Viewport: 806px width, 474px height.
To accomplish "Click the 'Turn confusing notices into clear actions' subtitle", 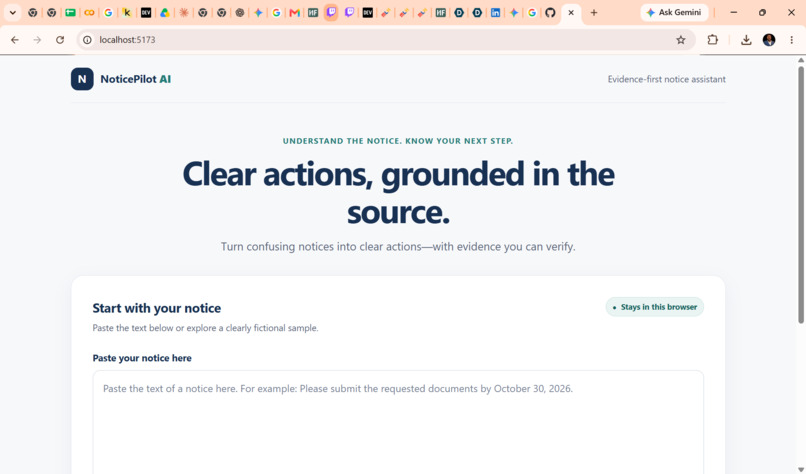I will tap(398, 247).
